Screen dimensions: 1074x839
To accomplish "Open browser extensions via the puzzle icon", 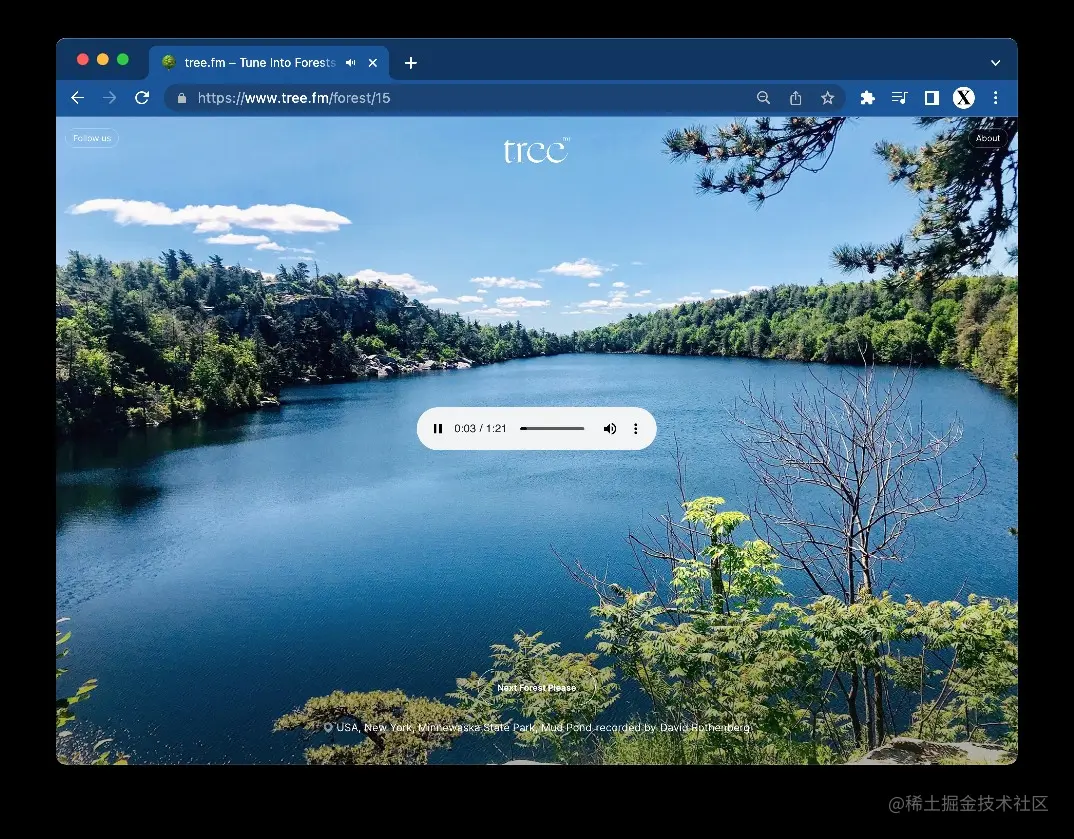I will (x=867, y=97).
